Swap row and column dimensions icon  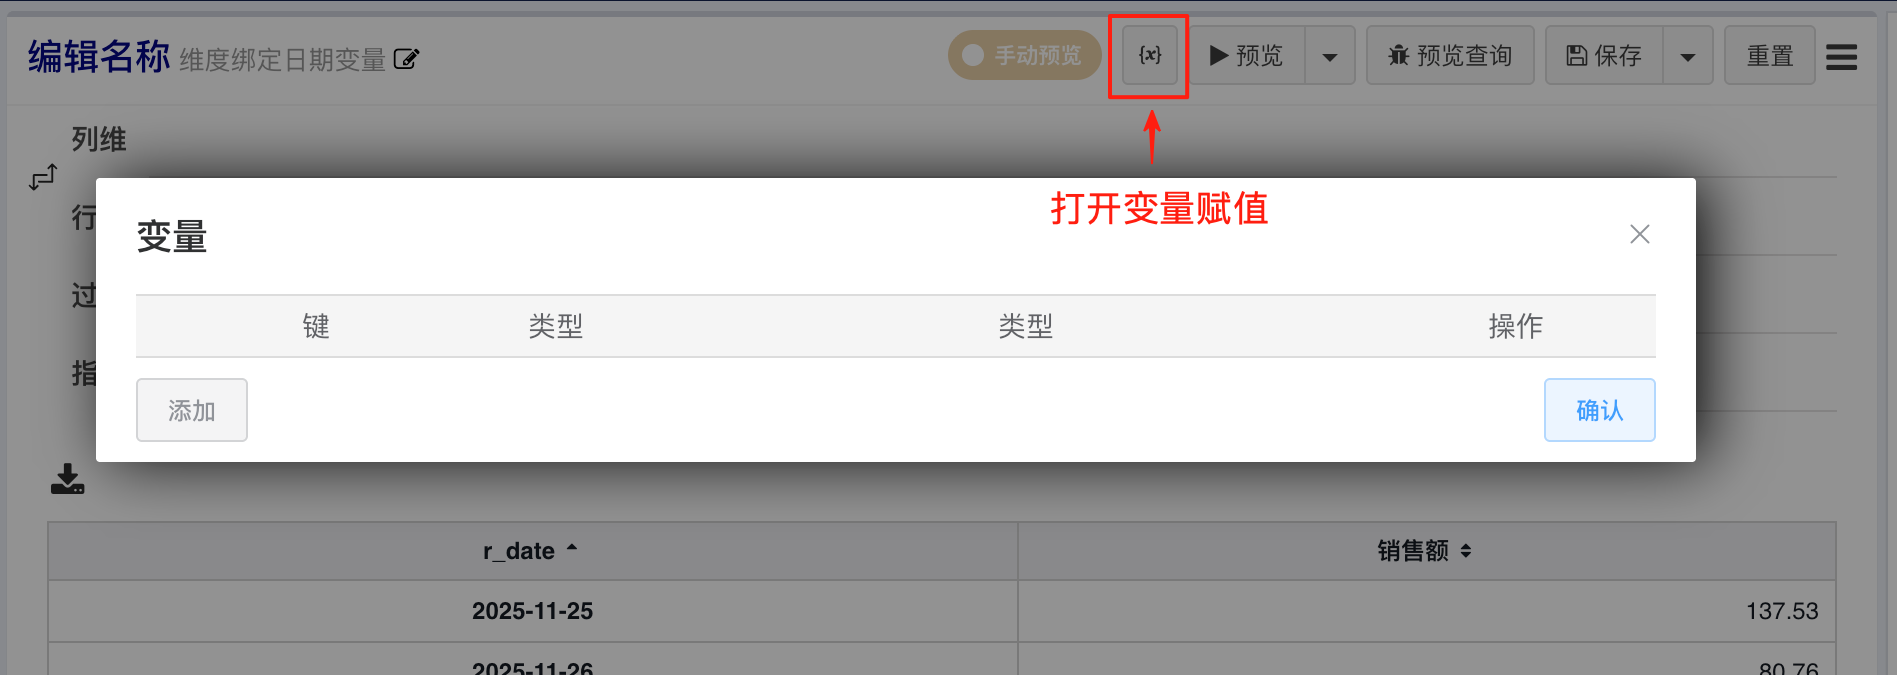click(43, 178)
